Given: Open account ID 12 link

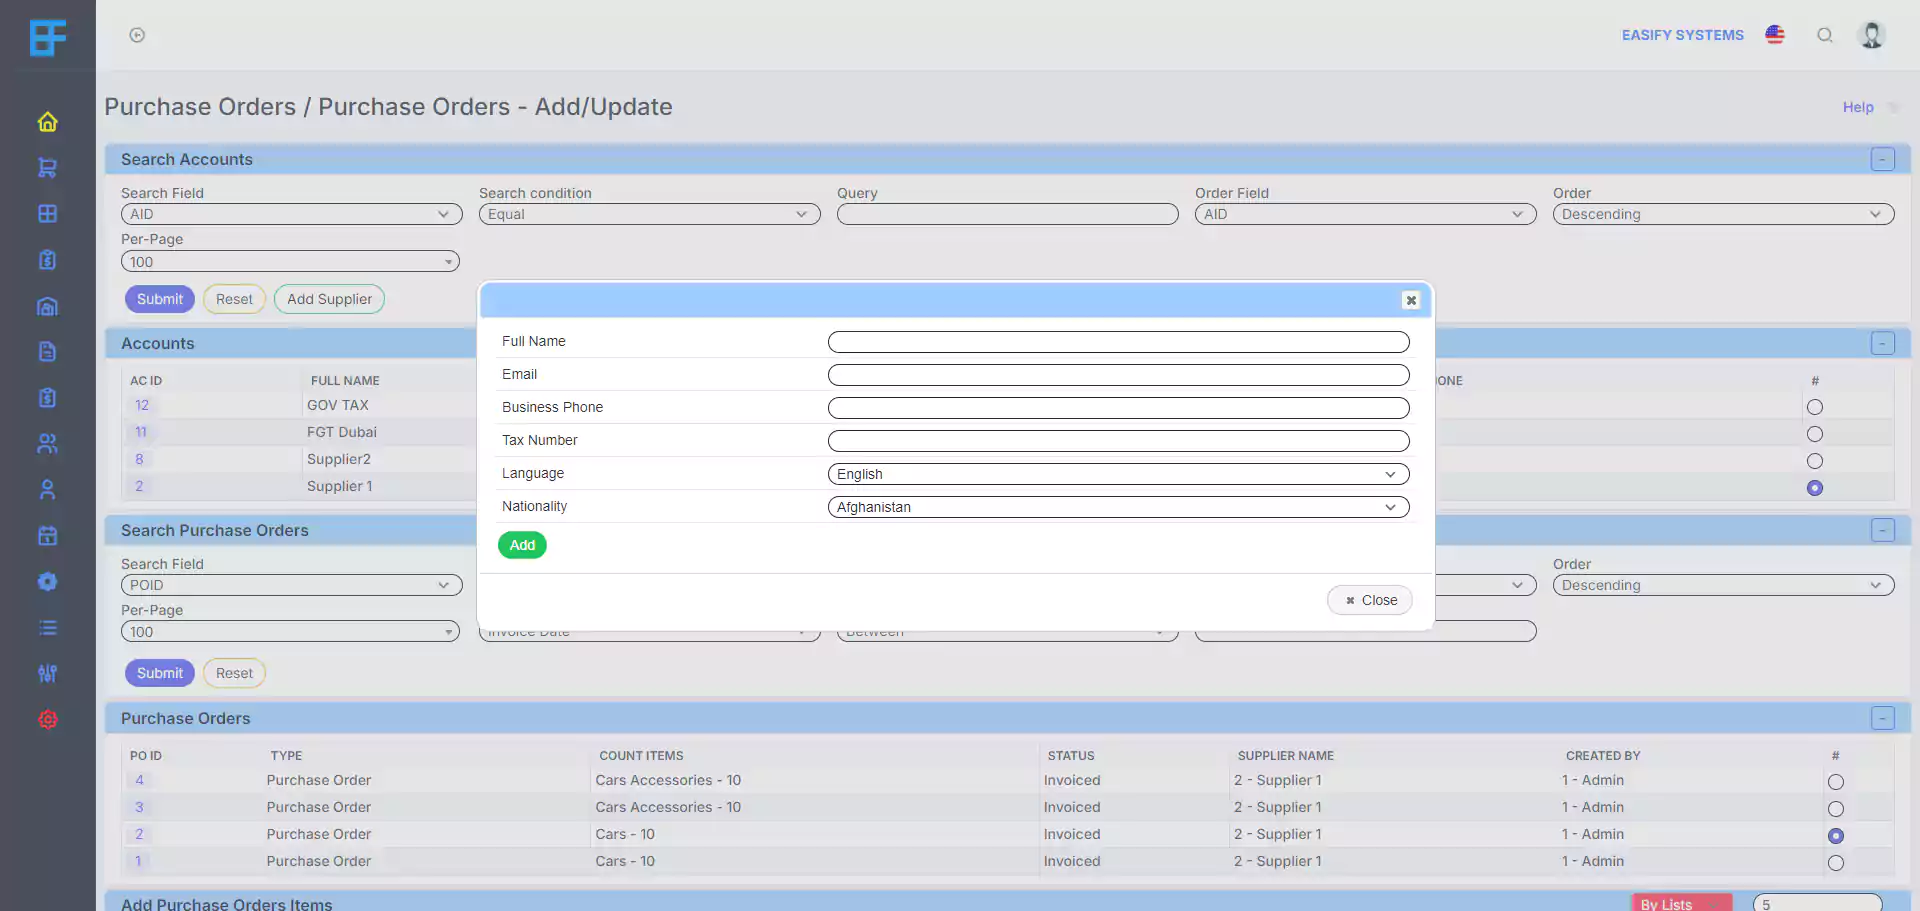Looking at the screenshot, I should (x=142, y=405).
